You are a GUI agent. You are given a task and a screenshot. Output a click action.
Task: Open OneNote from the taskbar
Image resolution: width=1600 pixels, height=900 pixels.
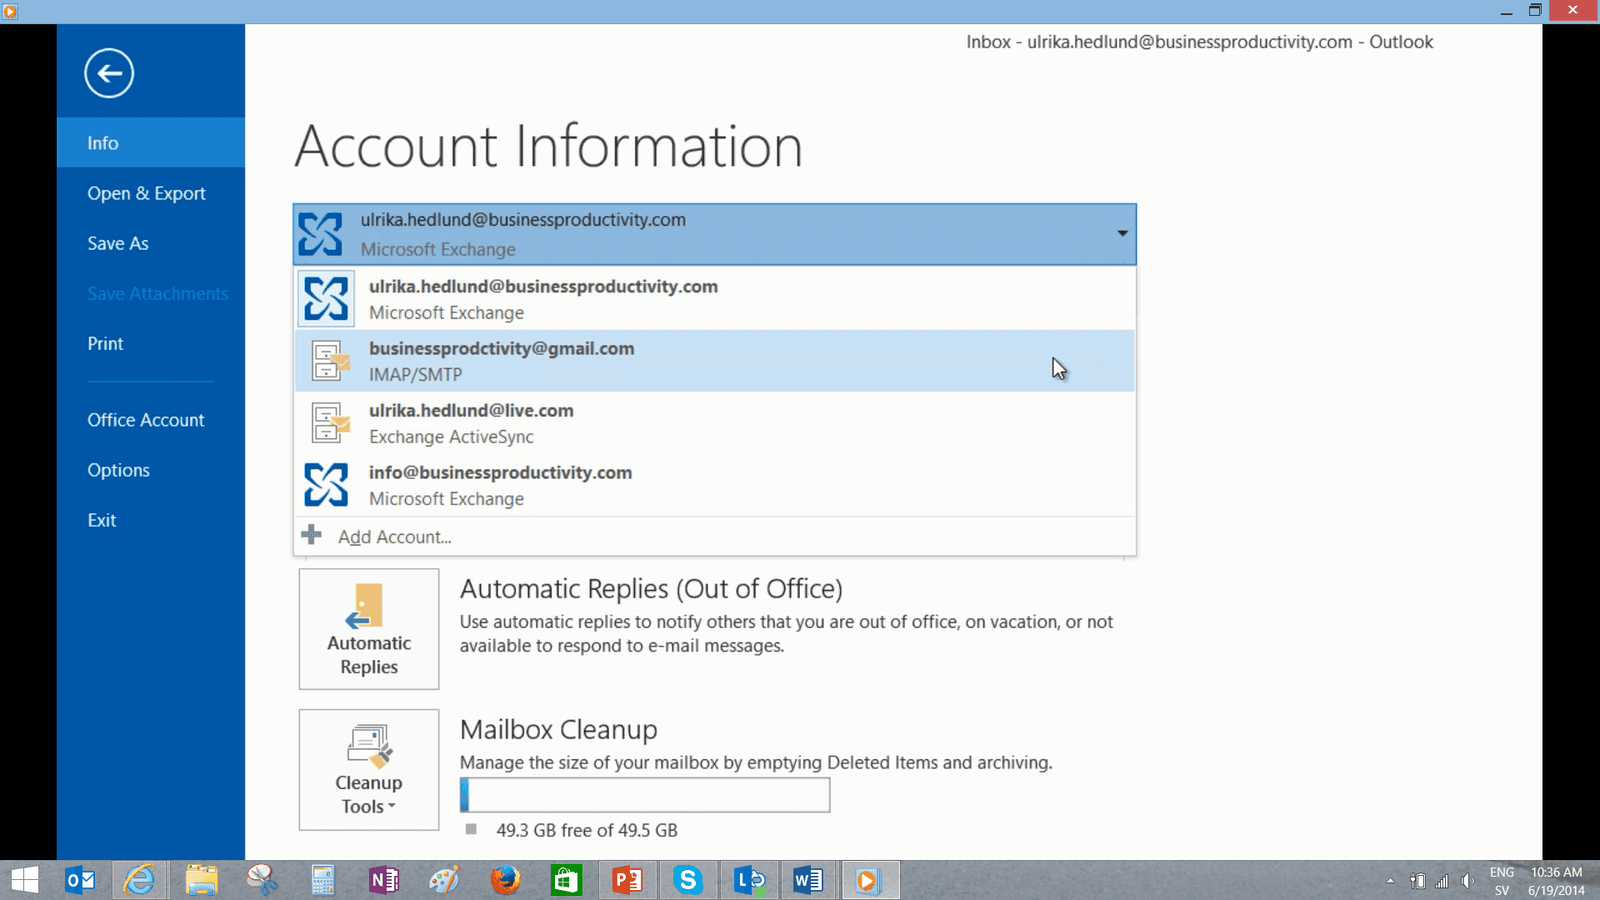click(x=384, y=880)
